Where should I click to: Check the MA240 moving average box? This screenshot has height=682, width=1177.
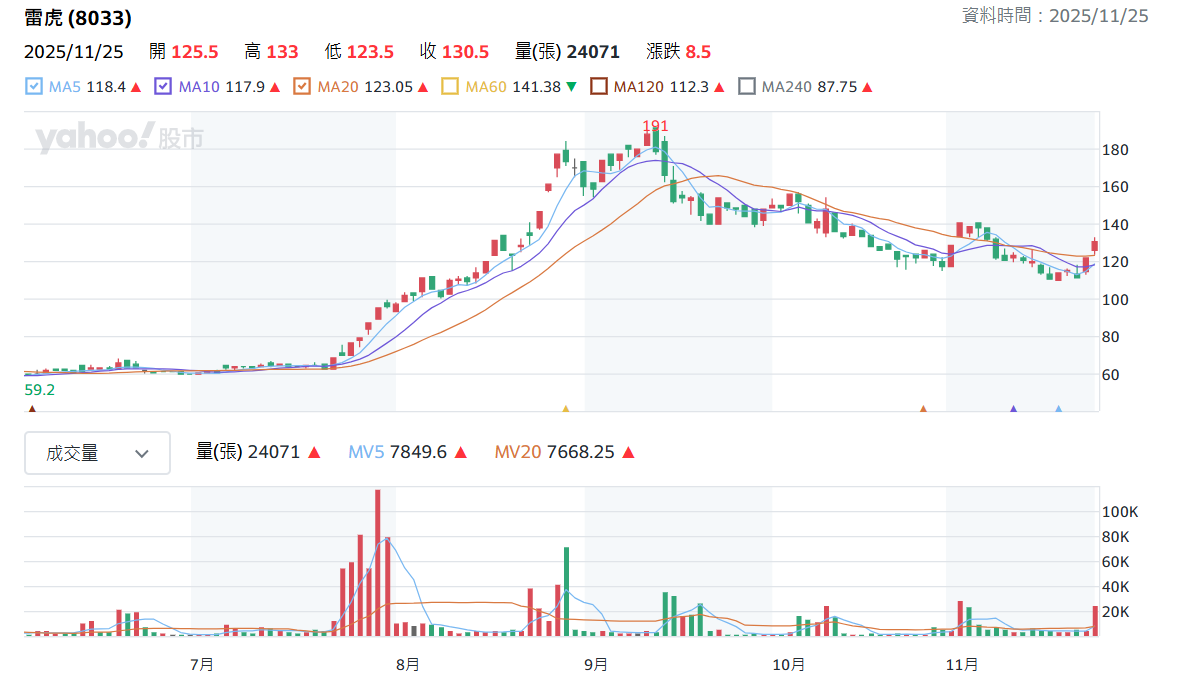tap(746, 86)
